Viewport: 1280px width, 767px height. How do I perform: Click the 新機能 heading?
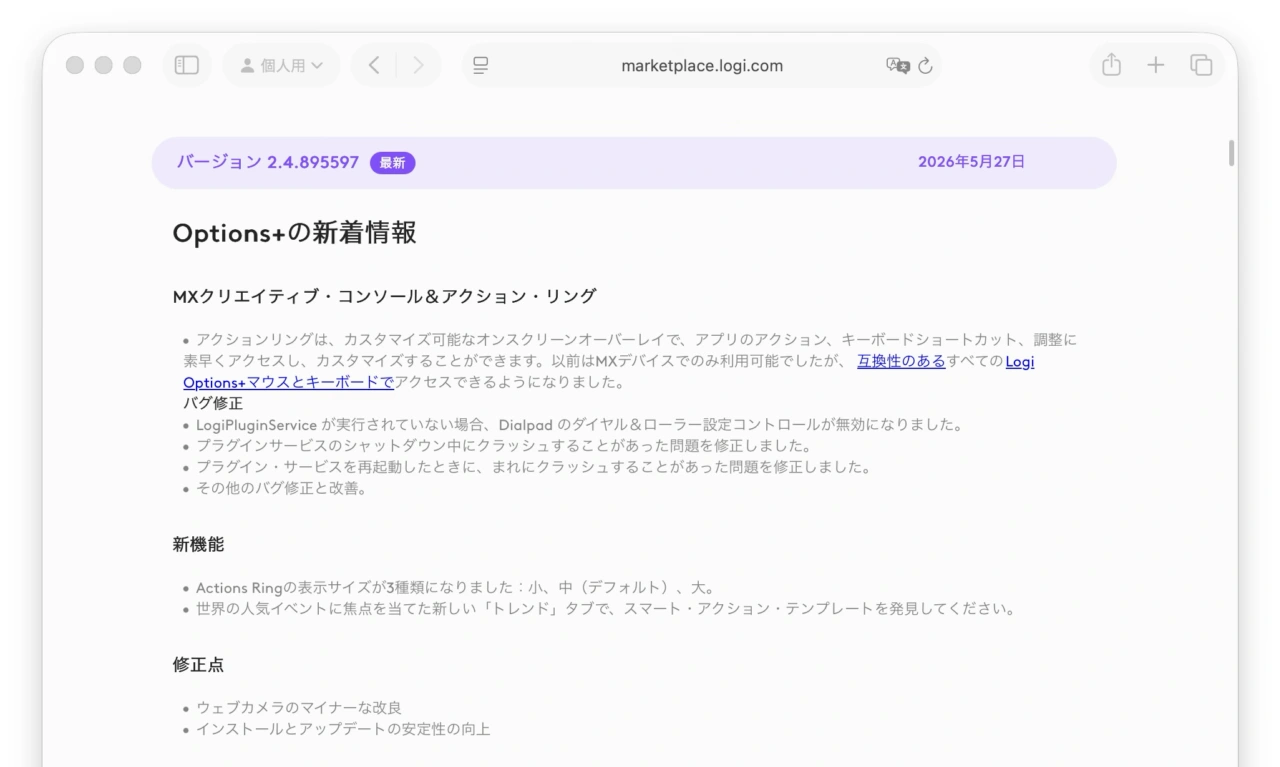[x=198, y=545]
